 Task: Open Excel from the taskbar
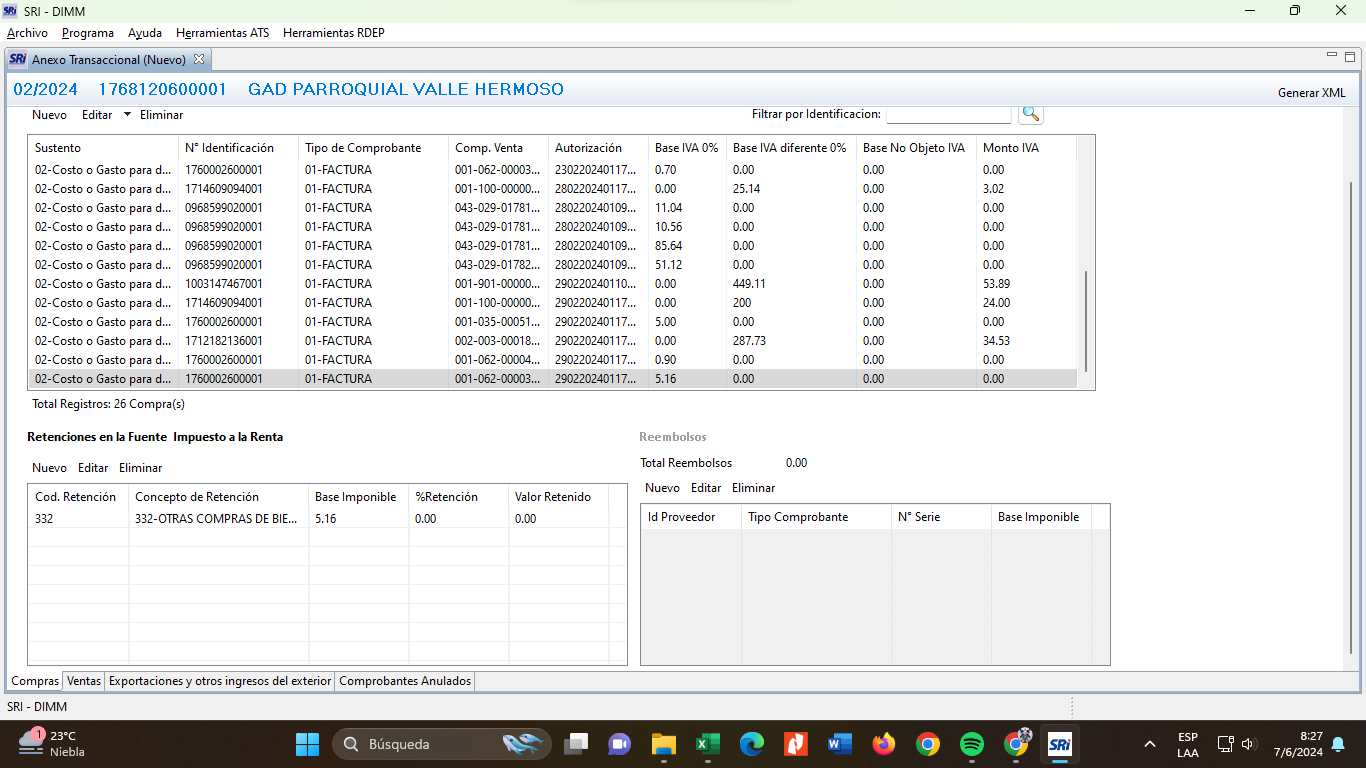pyautogui.click(x=707, y=744)
